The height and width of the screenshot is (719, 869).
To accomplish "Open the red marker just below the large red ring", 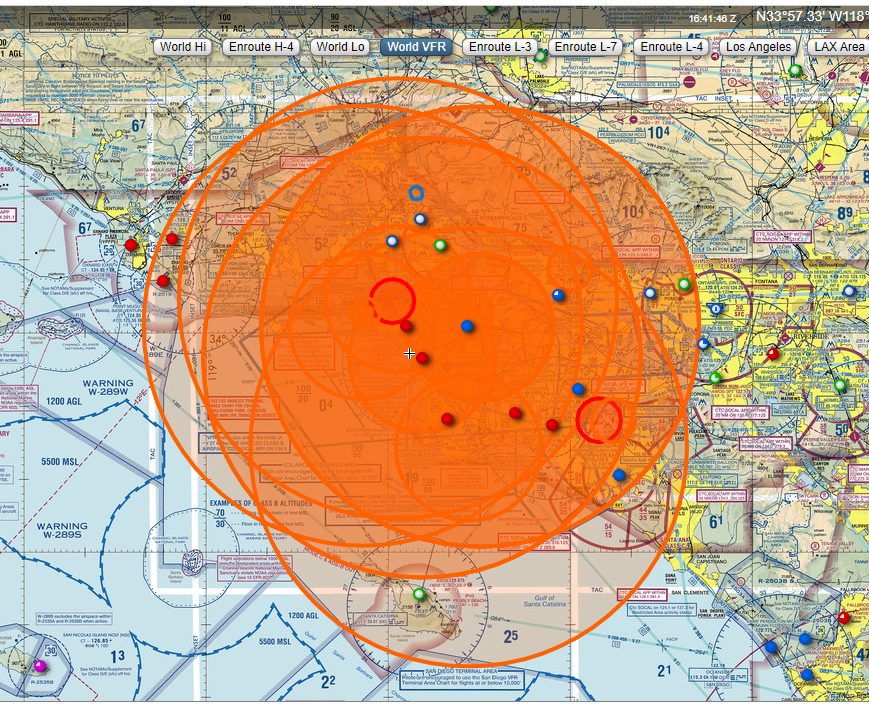I will [x=406, y=326].
